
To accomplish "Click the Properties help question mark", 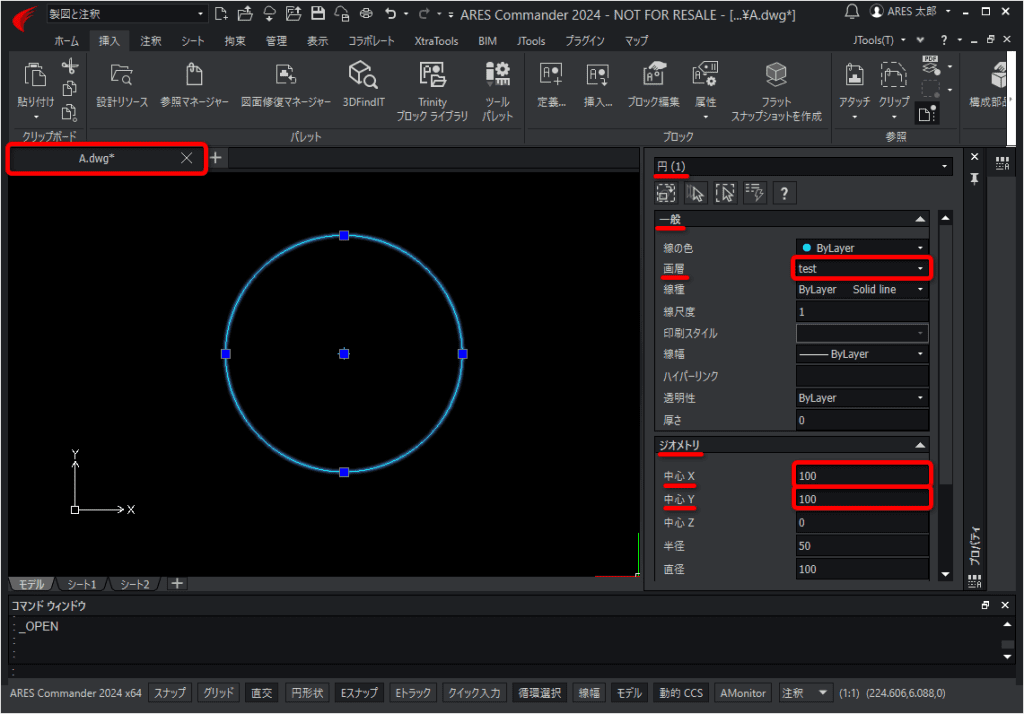I will tap(784, 193).
